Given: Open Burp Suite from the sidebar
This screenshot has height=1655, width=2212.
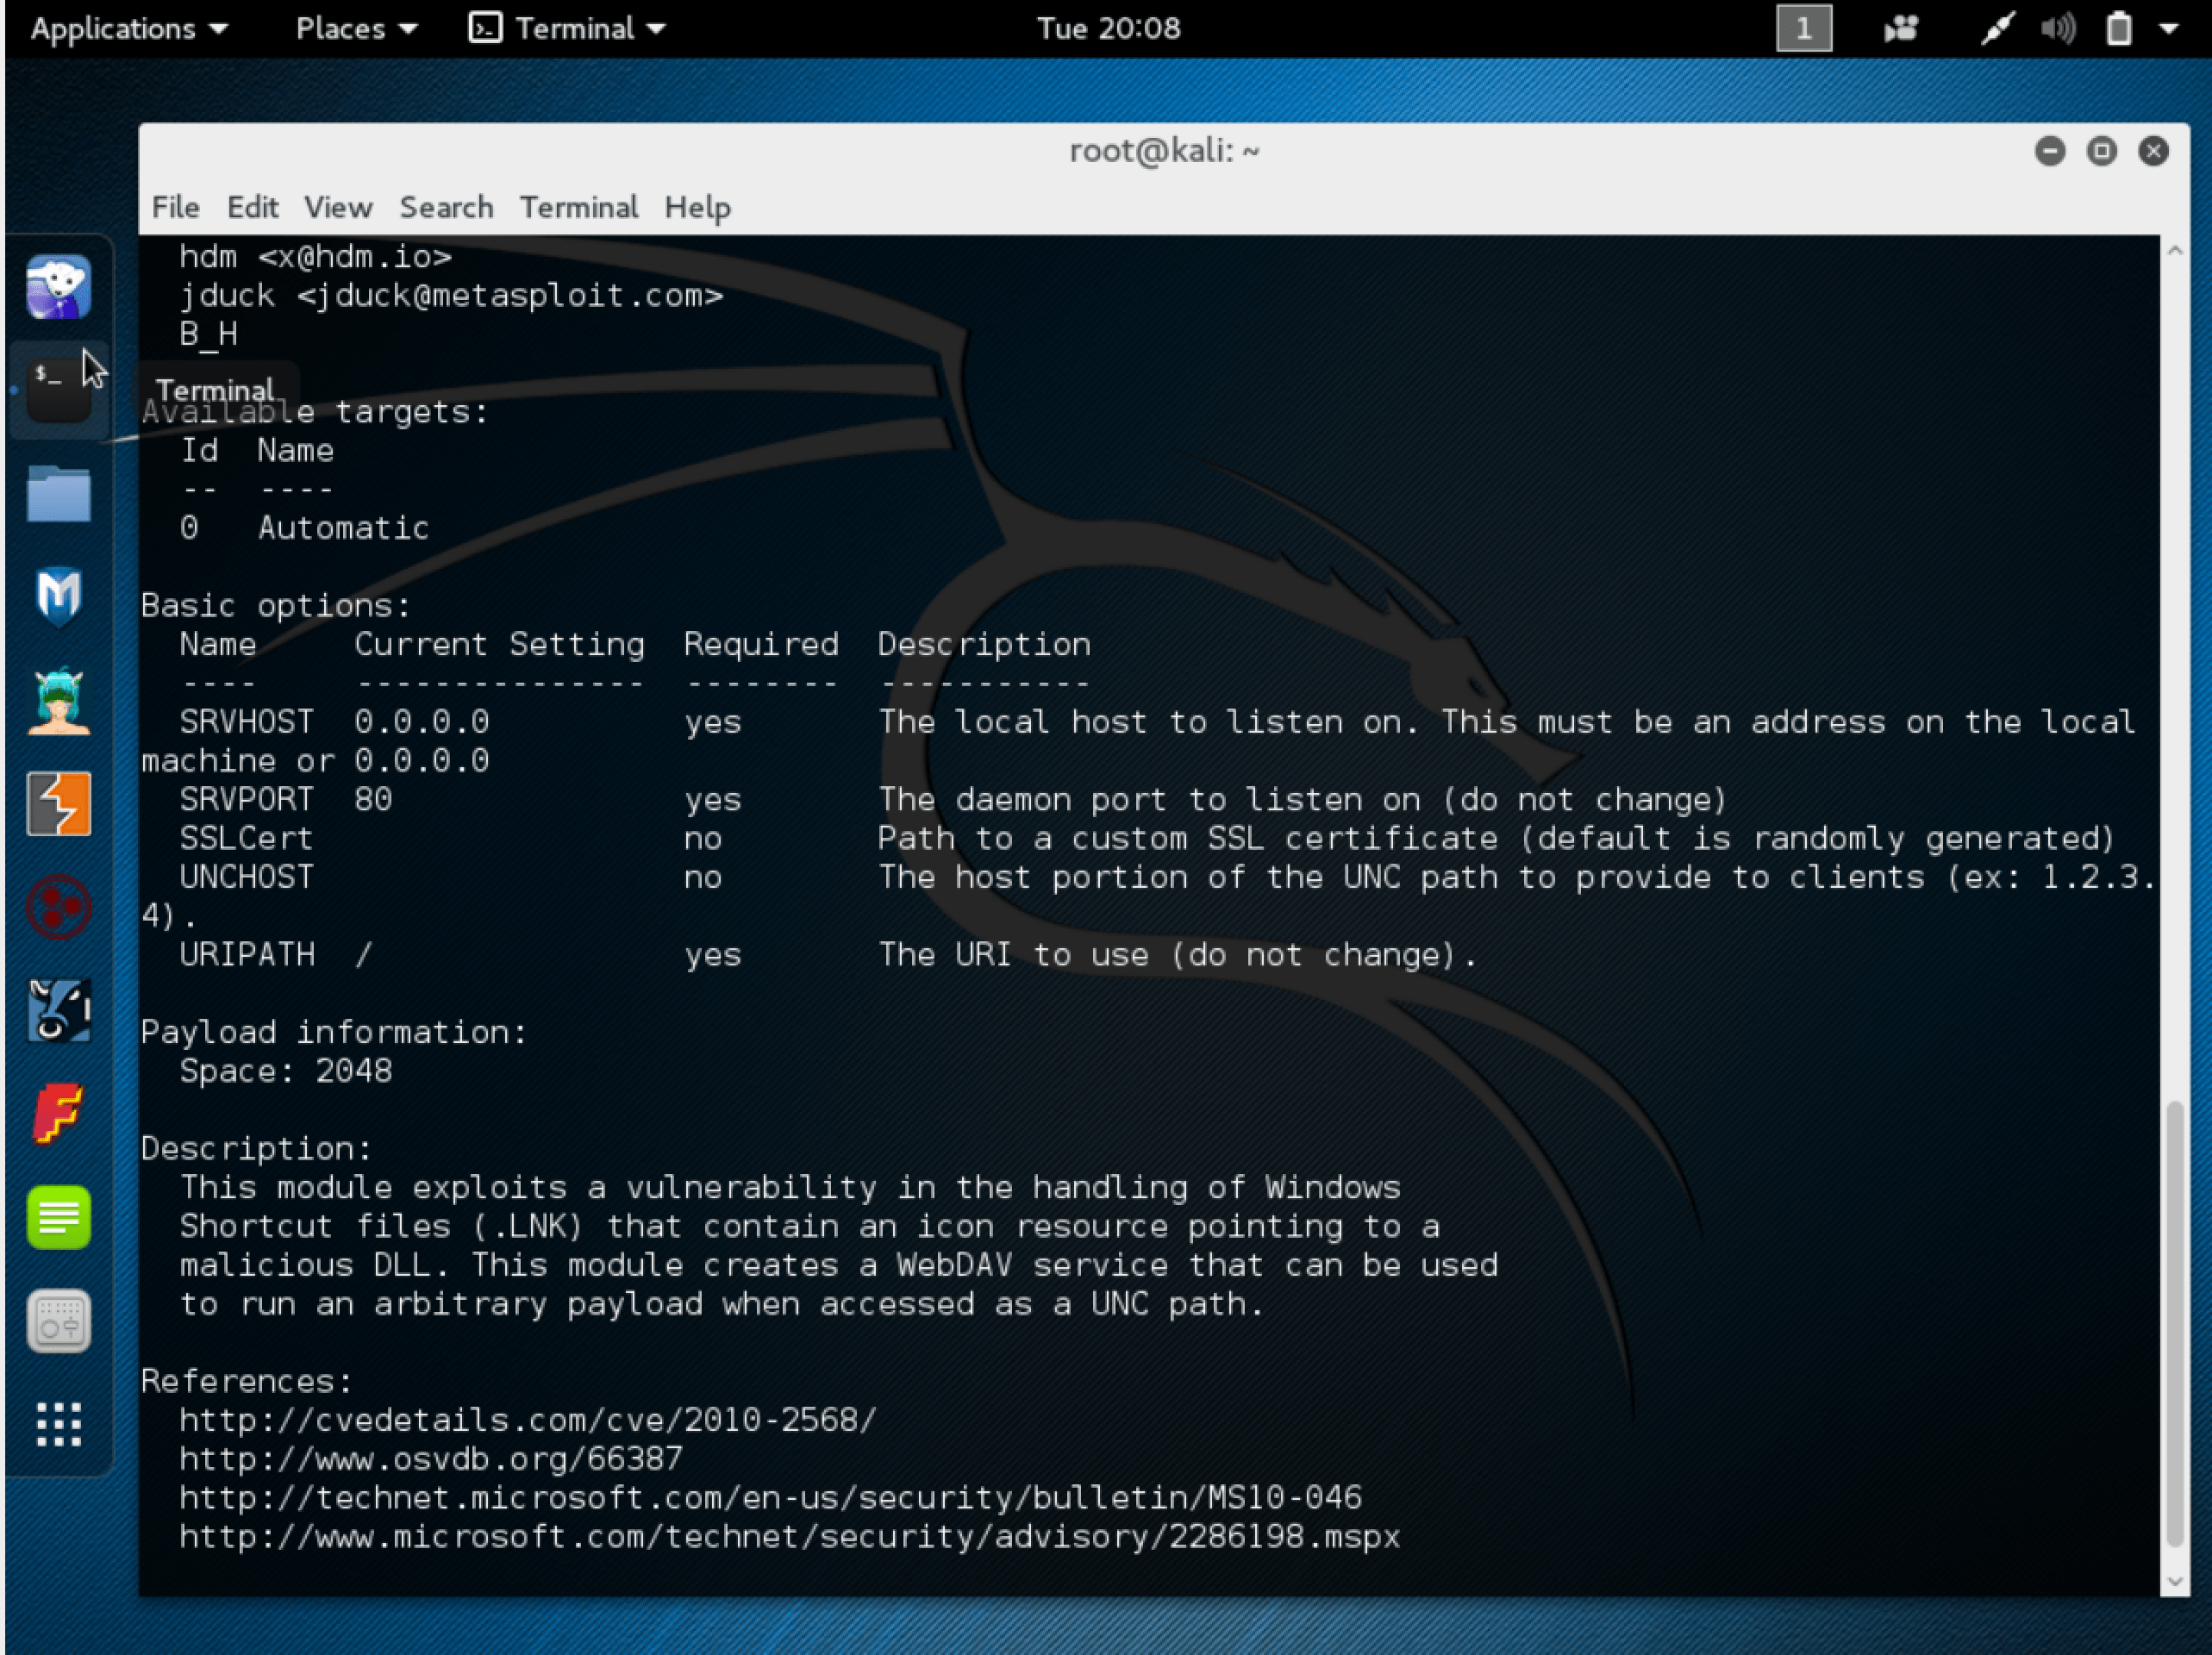Looking at the screenshot, I should coord(58,803).
